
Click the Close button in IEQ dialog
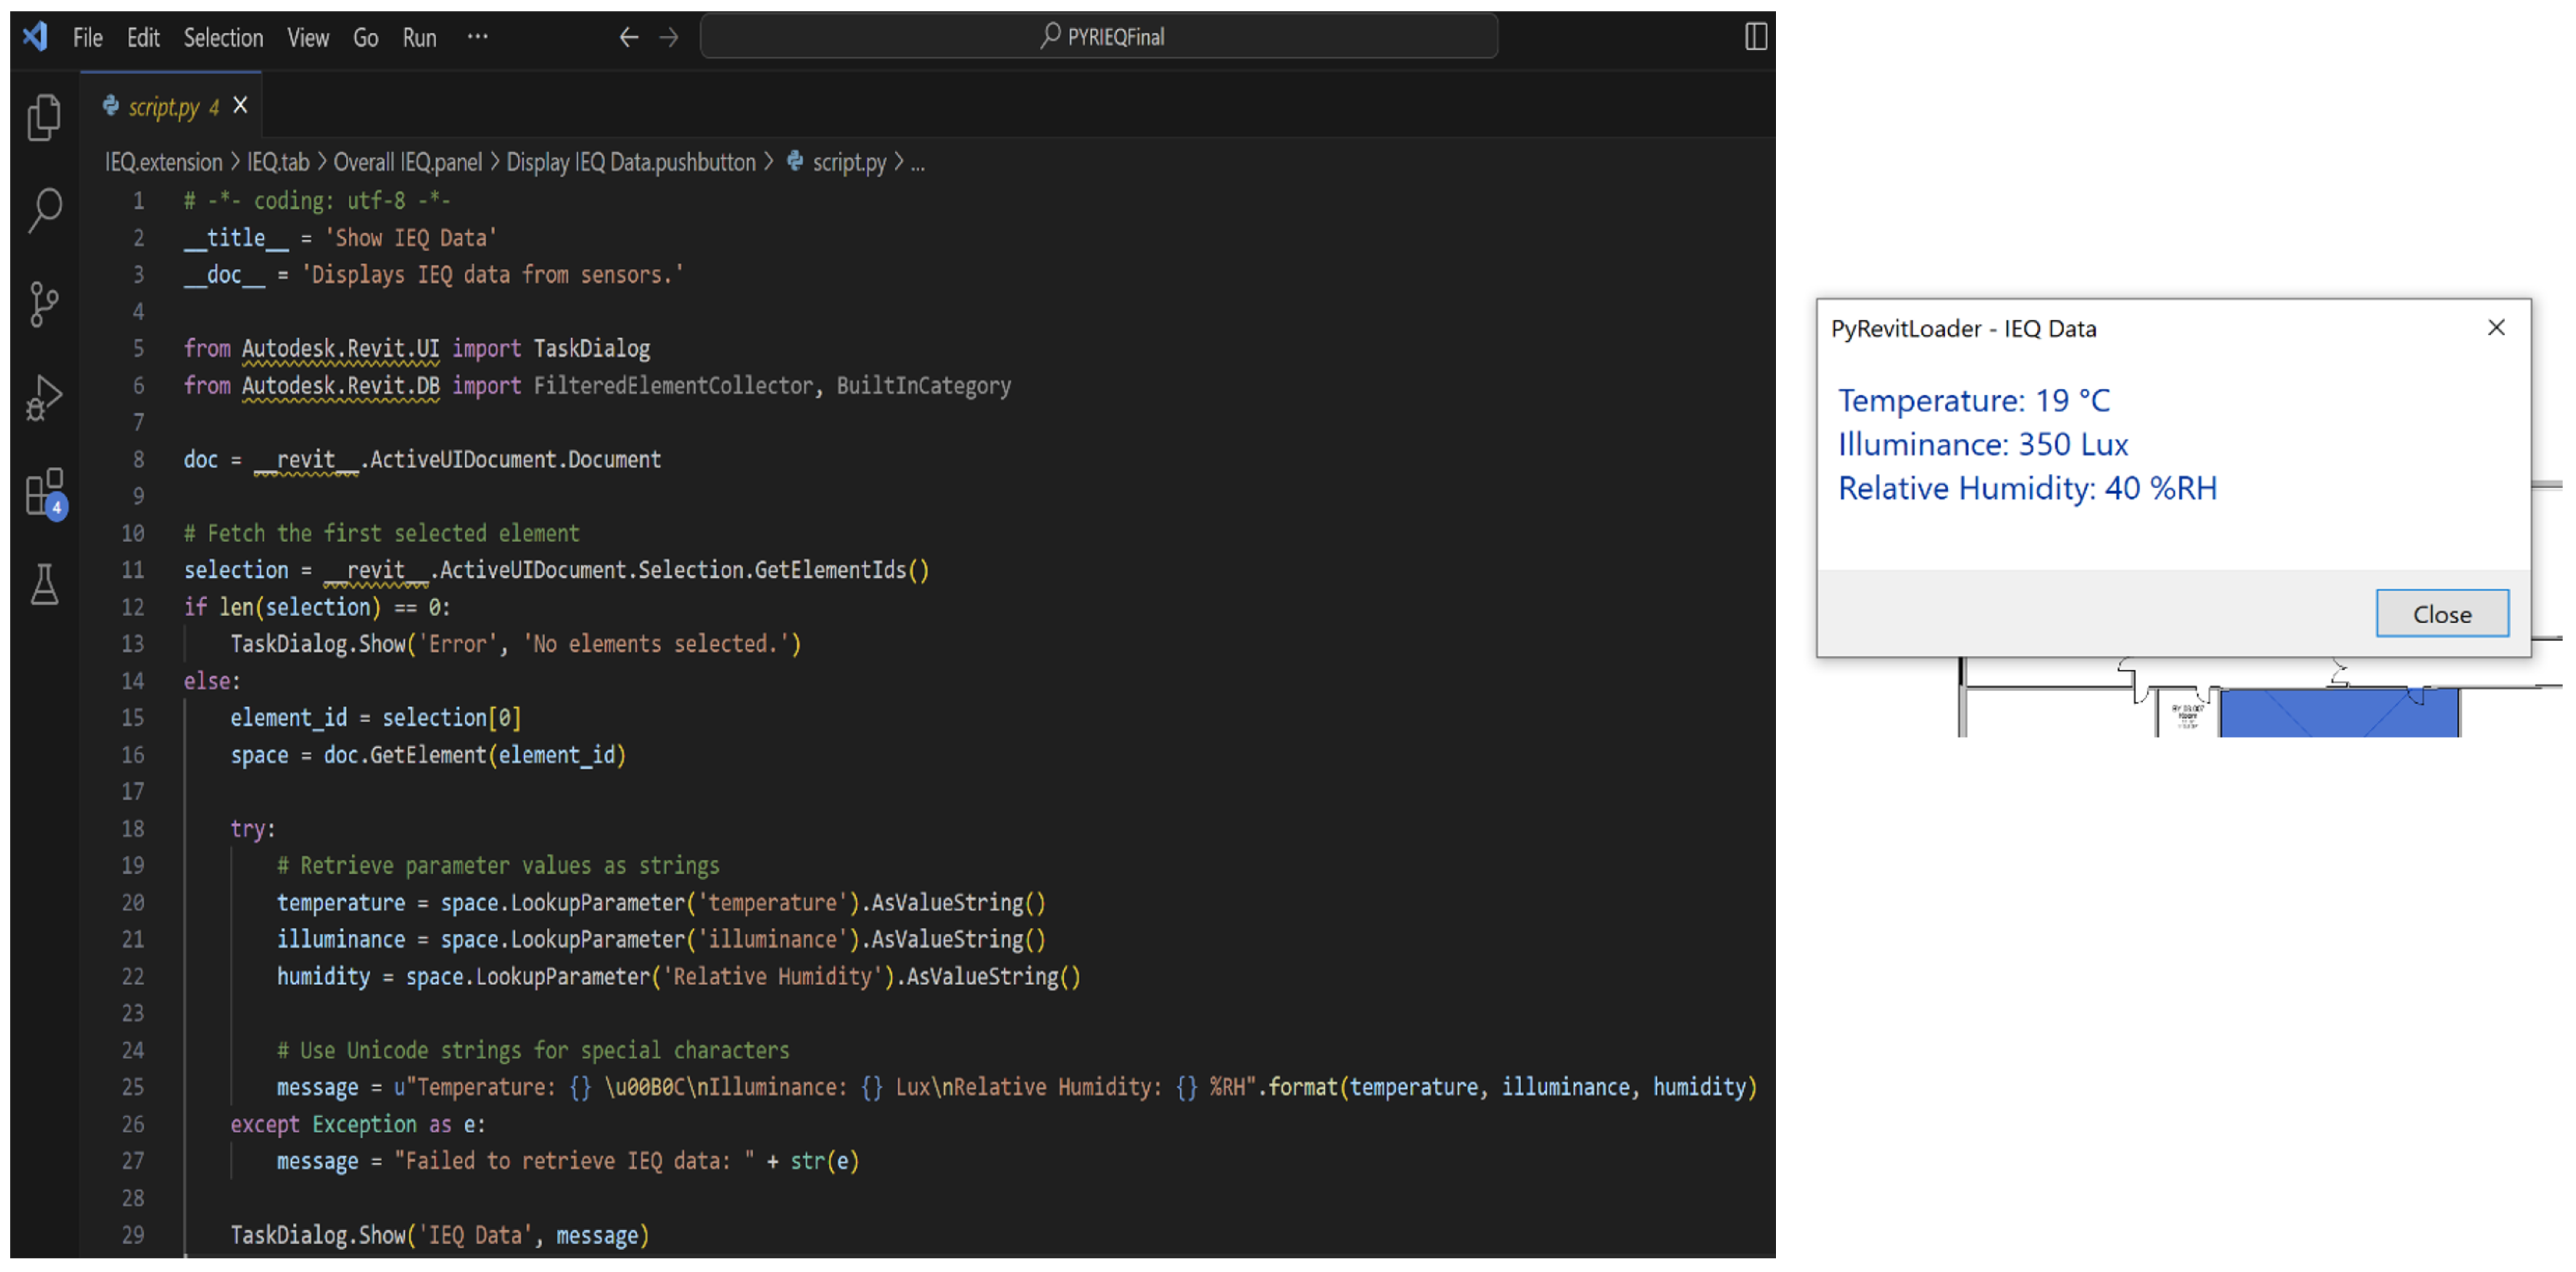(2442, 613)
